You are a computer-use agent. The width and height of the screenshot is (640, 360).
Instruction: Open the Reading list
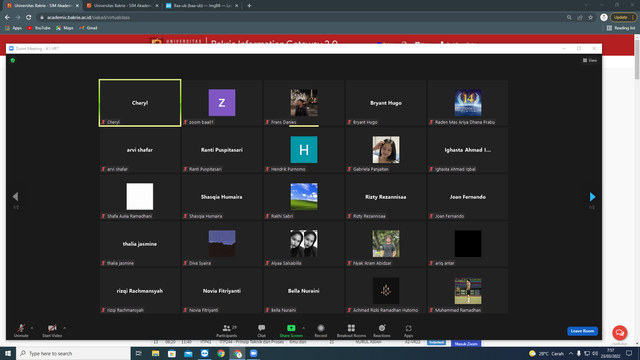tap(621, 28)
